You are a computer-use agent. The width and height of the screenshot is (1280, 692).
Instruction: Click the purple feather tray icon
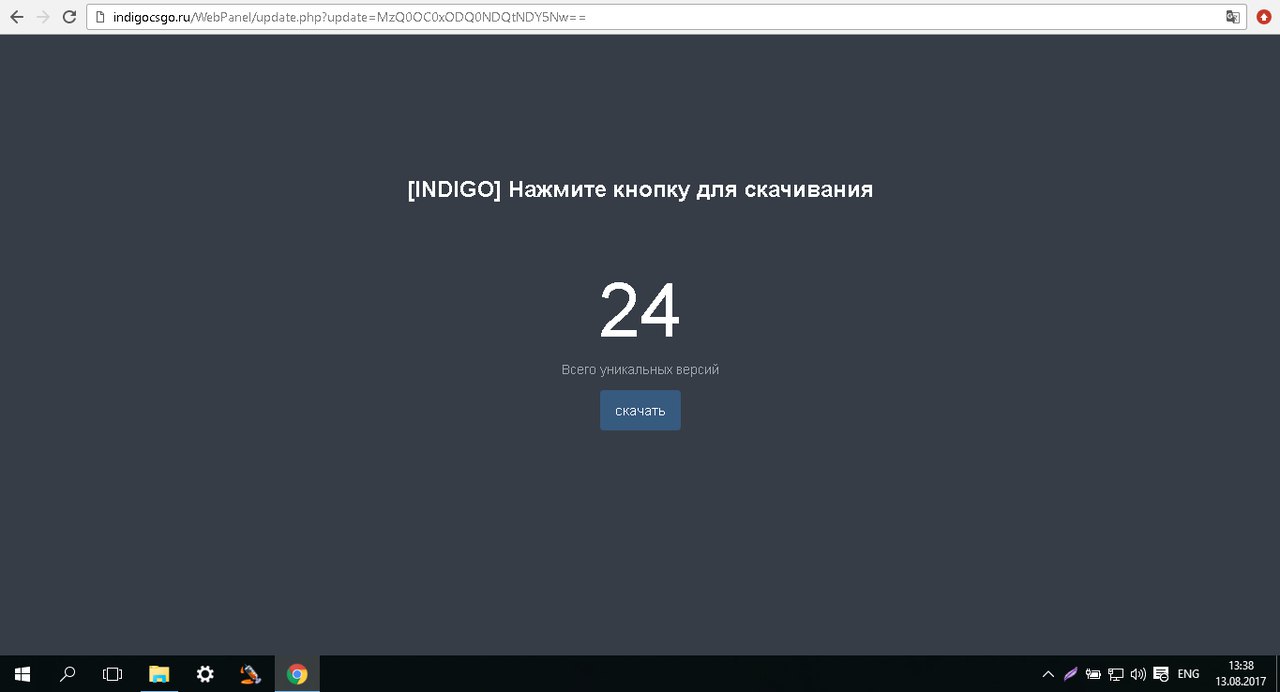(x=1071, y=674)
